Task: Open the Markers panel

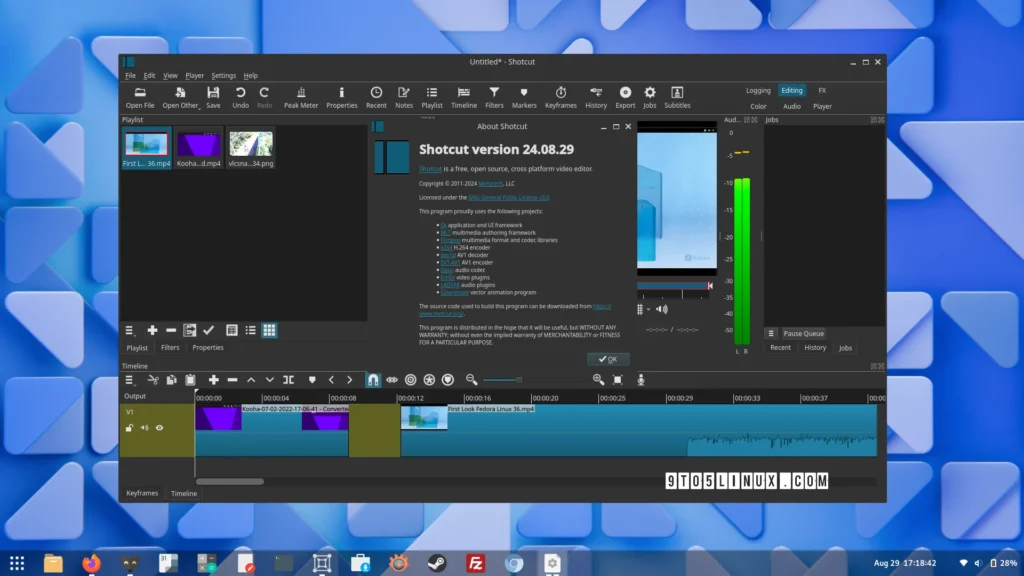Action: (524, 97)
